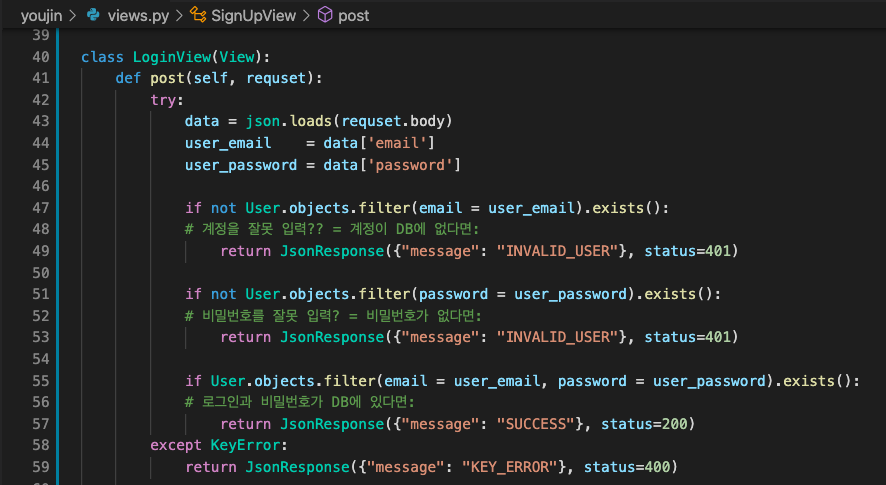Screen dimensions: 886x485
Task: Open the youjin folder breadcrumb
Action: 41,16
